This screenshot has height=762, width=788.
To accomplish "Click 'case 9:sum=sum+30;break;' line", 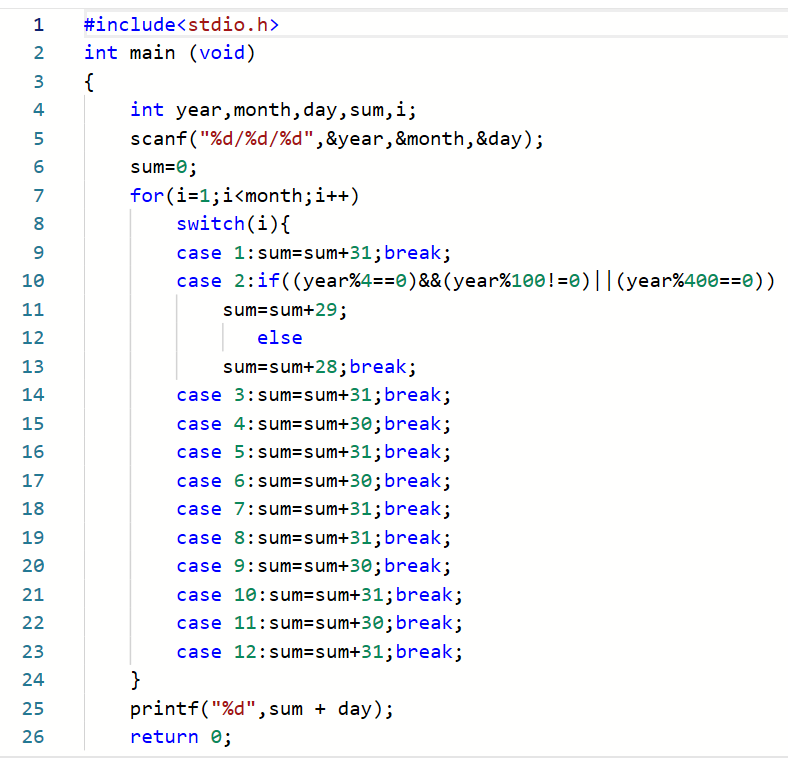I will (x=314, y=566).
